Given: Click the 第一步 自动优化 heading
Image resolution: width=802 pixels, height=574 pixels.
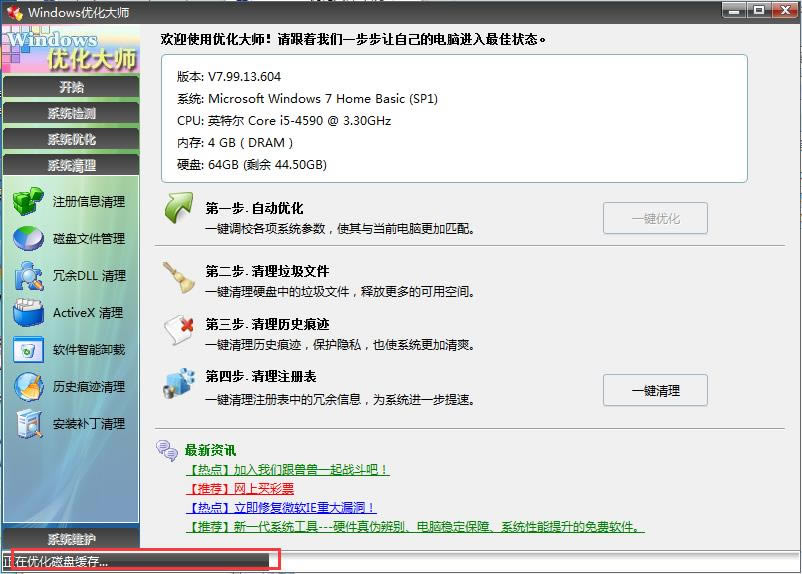Looking at the screenshot, I should click(254, 208).
